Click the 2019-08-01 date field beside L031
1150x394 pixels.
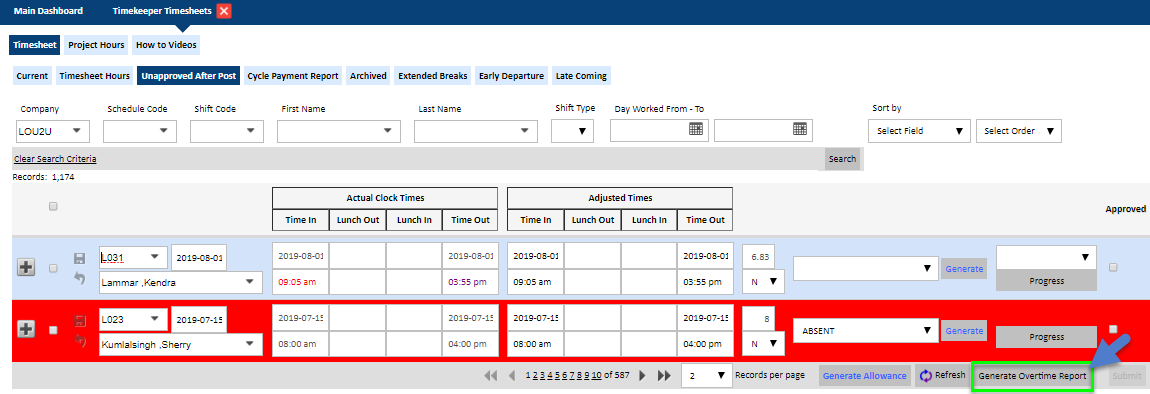199,258
